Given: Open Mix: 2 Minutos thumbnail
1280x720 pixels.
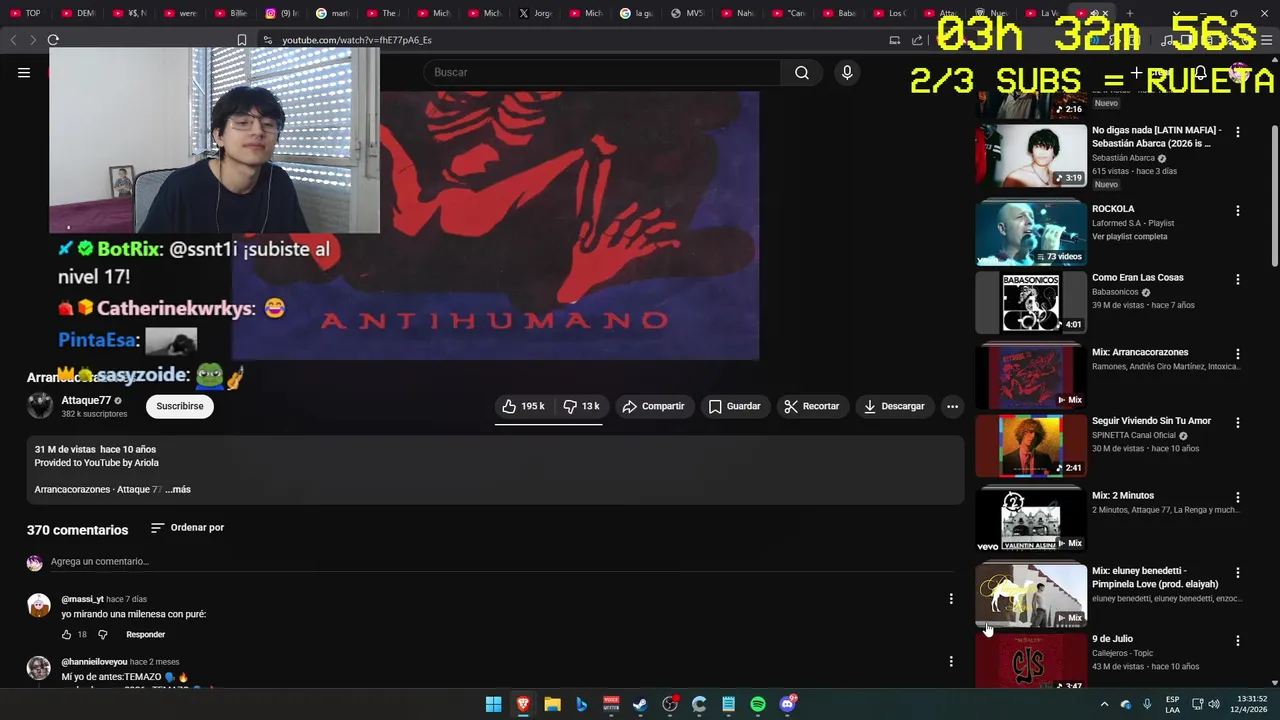Looking at the screenshot, I should [1031, 520].
